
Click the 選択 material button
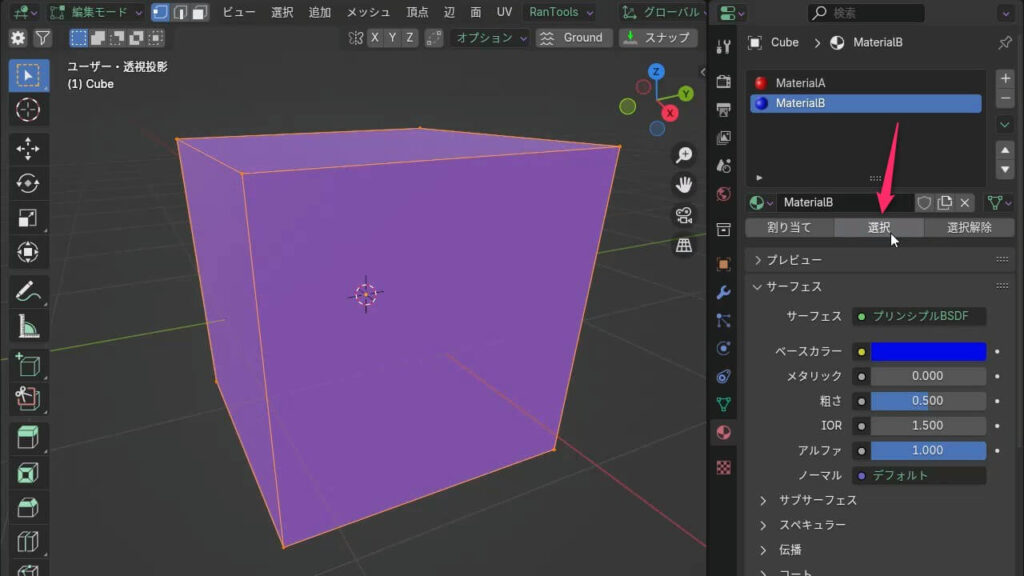coord(879,227)
